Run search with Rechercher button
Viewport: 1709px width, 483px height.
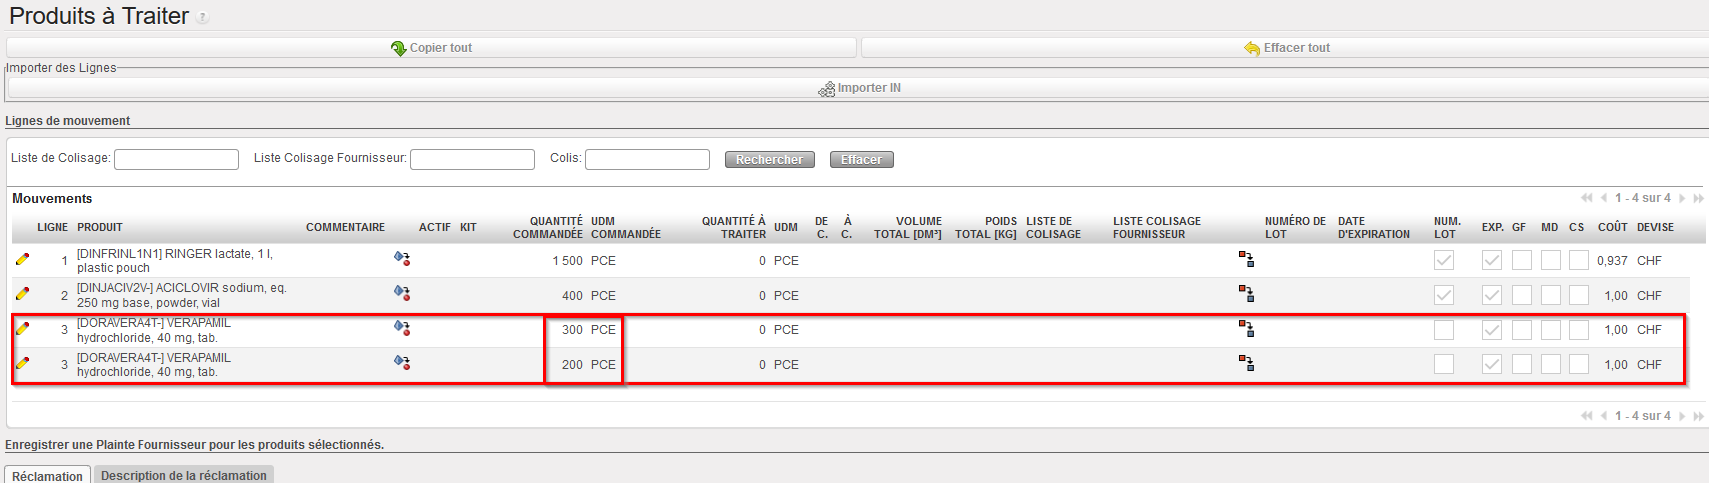[770, 160]
